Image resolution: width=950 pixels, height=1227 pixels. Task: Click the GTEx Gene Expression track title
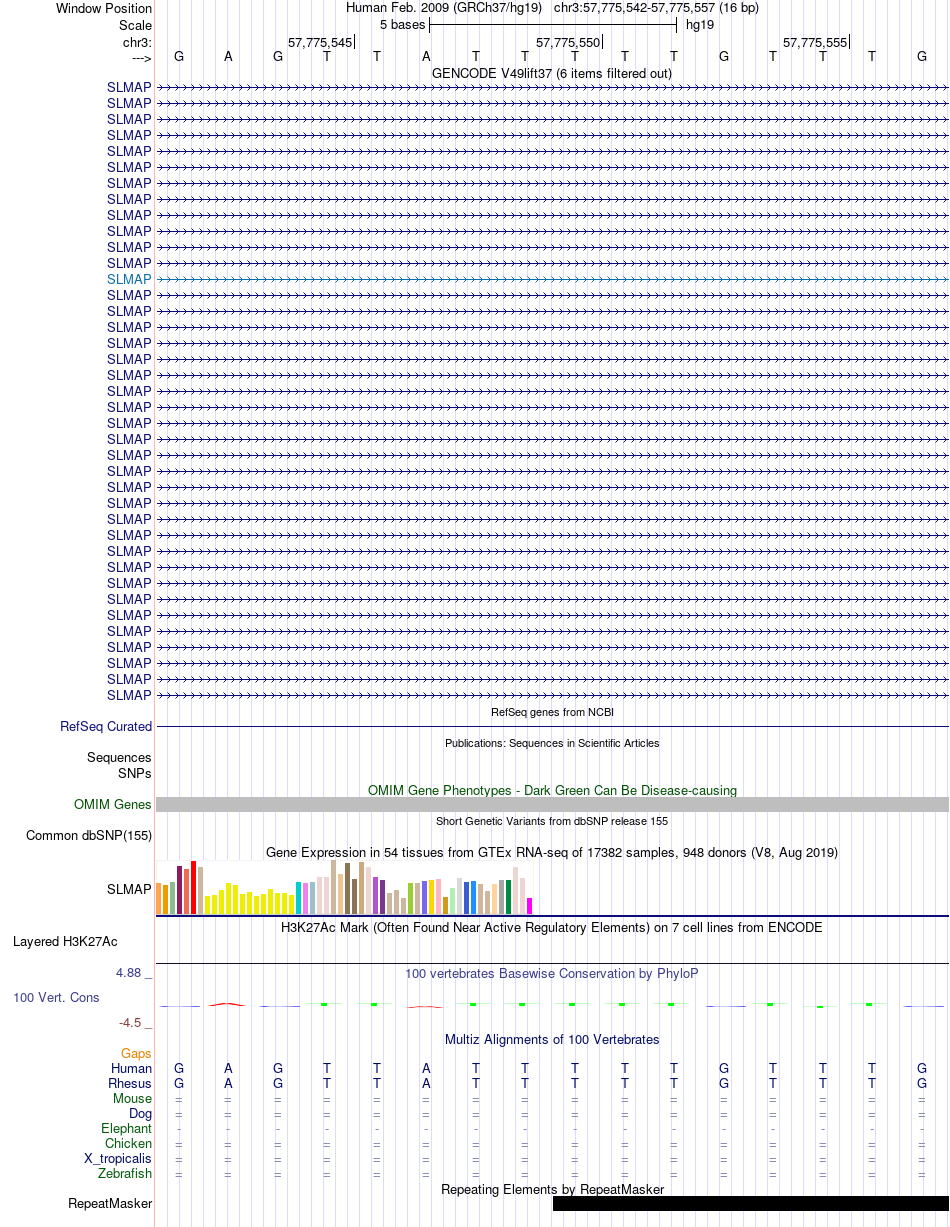click(552, 853)
